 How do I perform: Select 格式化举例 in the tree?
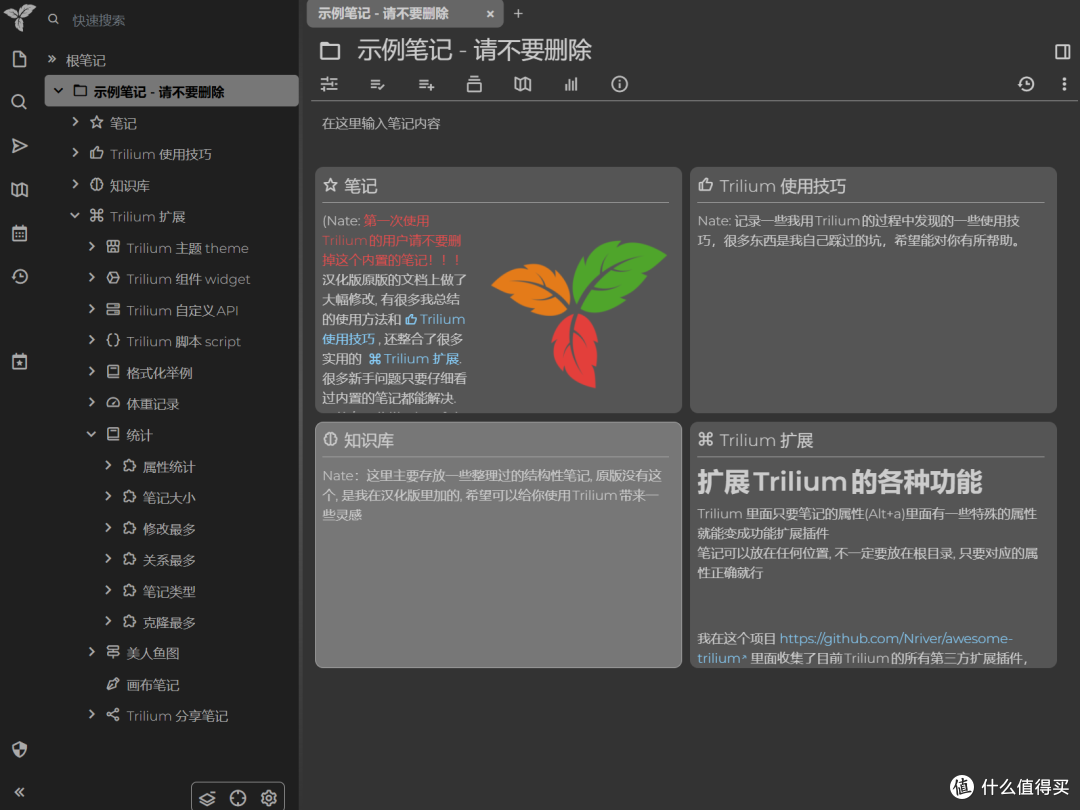(159, 373)
